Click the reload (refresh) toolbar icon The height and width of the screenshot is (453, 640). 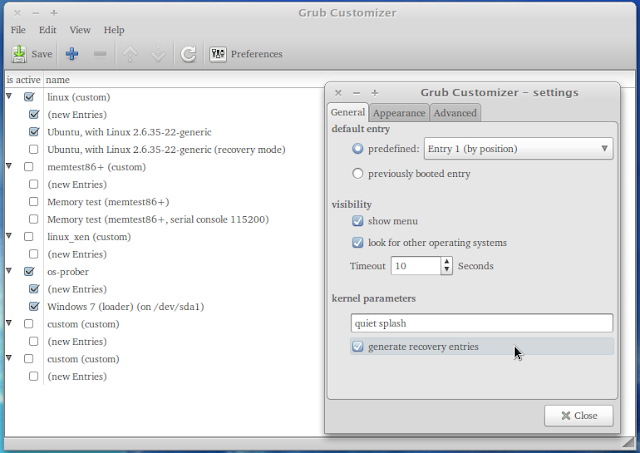[x=189, y=54]
